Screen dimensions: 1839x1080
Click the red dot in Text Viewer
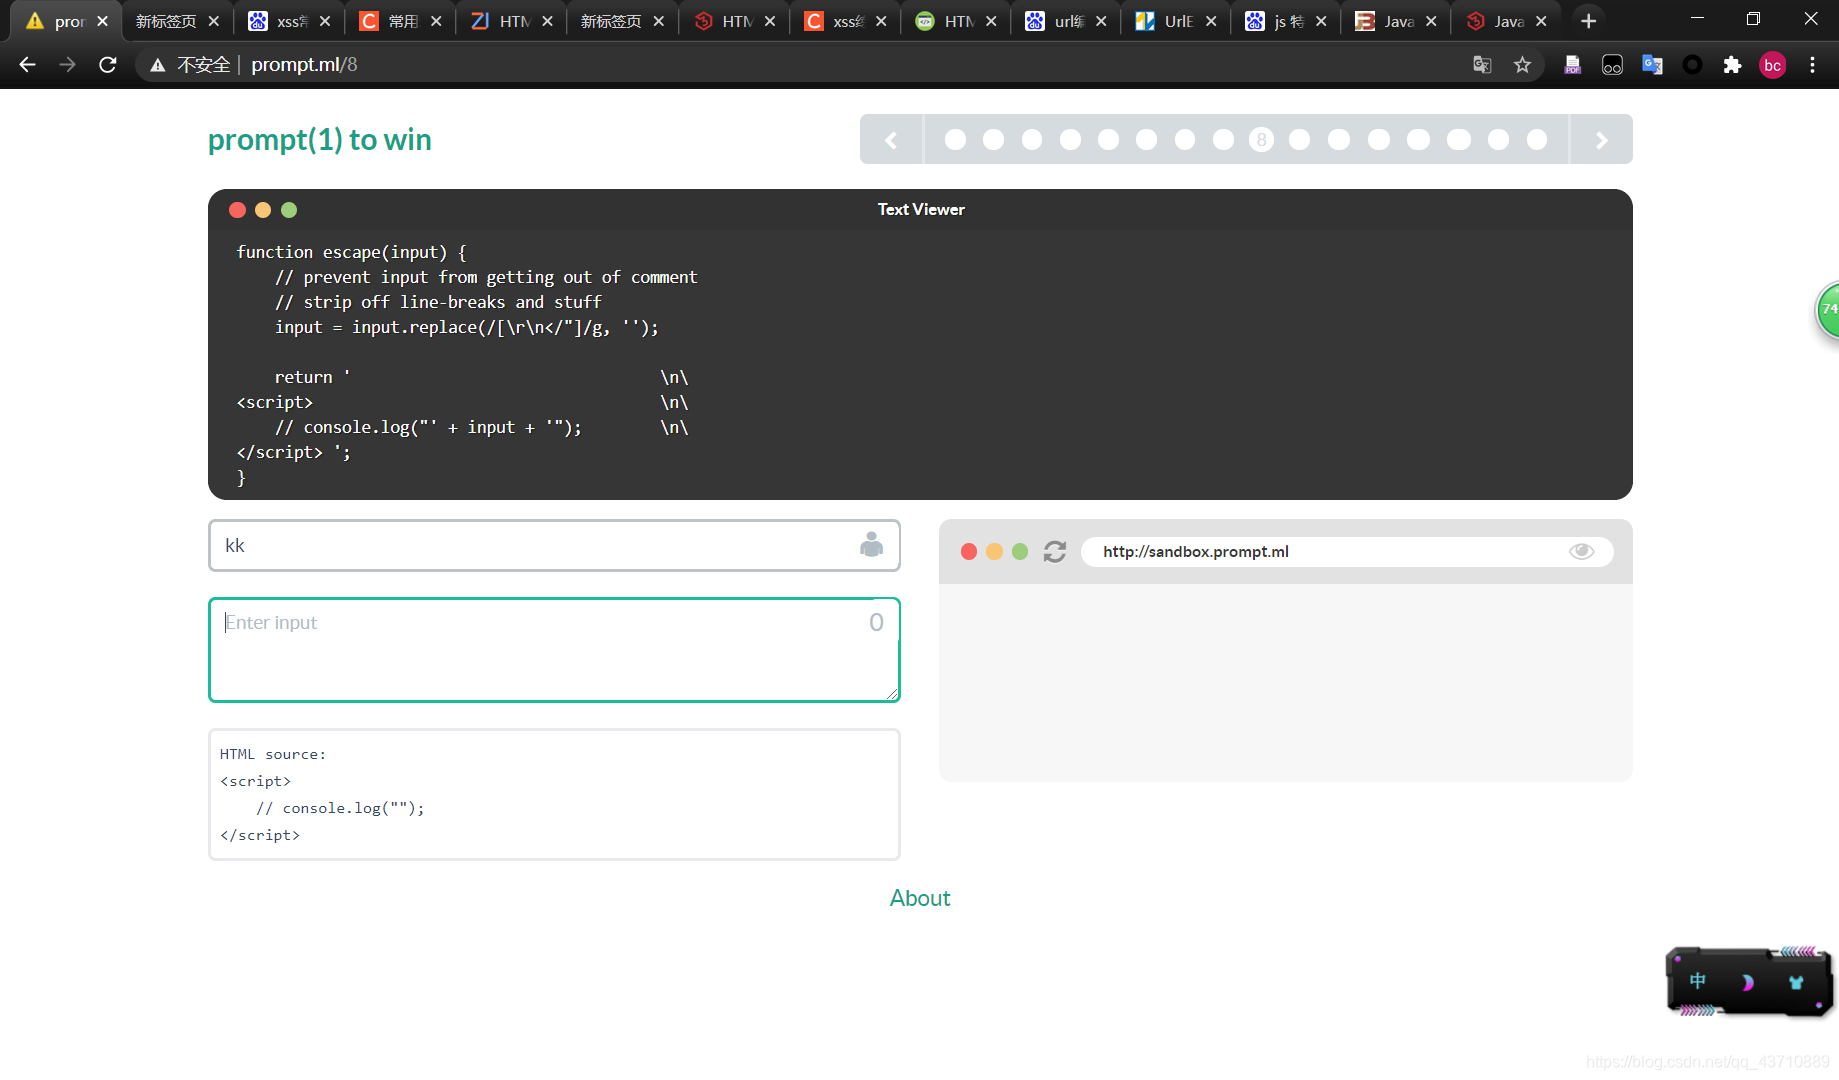click(x=237, y=210)
